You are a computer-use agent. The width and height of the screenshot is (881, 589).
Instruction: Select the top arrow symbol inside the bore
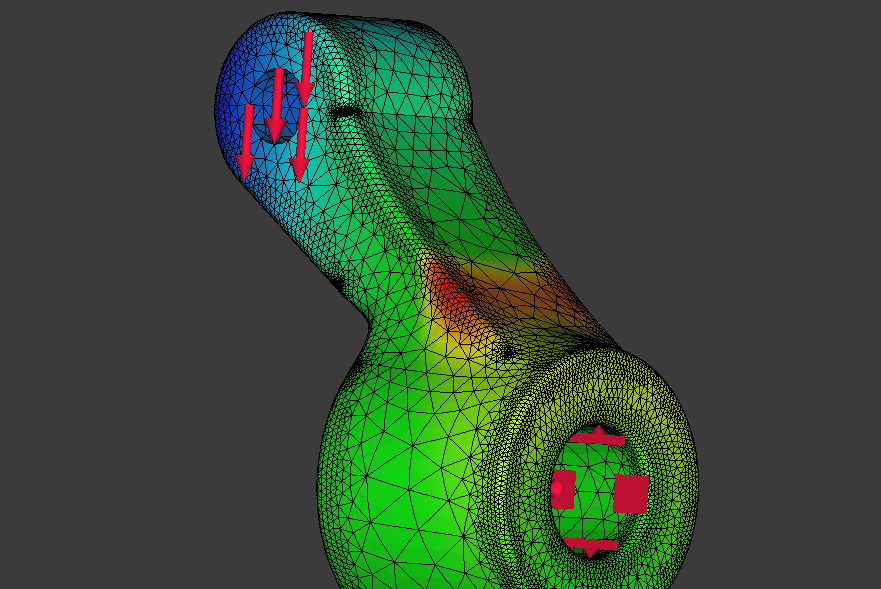tap(598, 437)
